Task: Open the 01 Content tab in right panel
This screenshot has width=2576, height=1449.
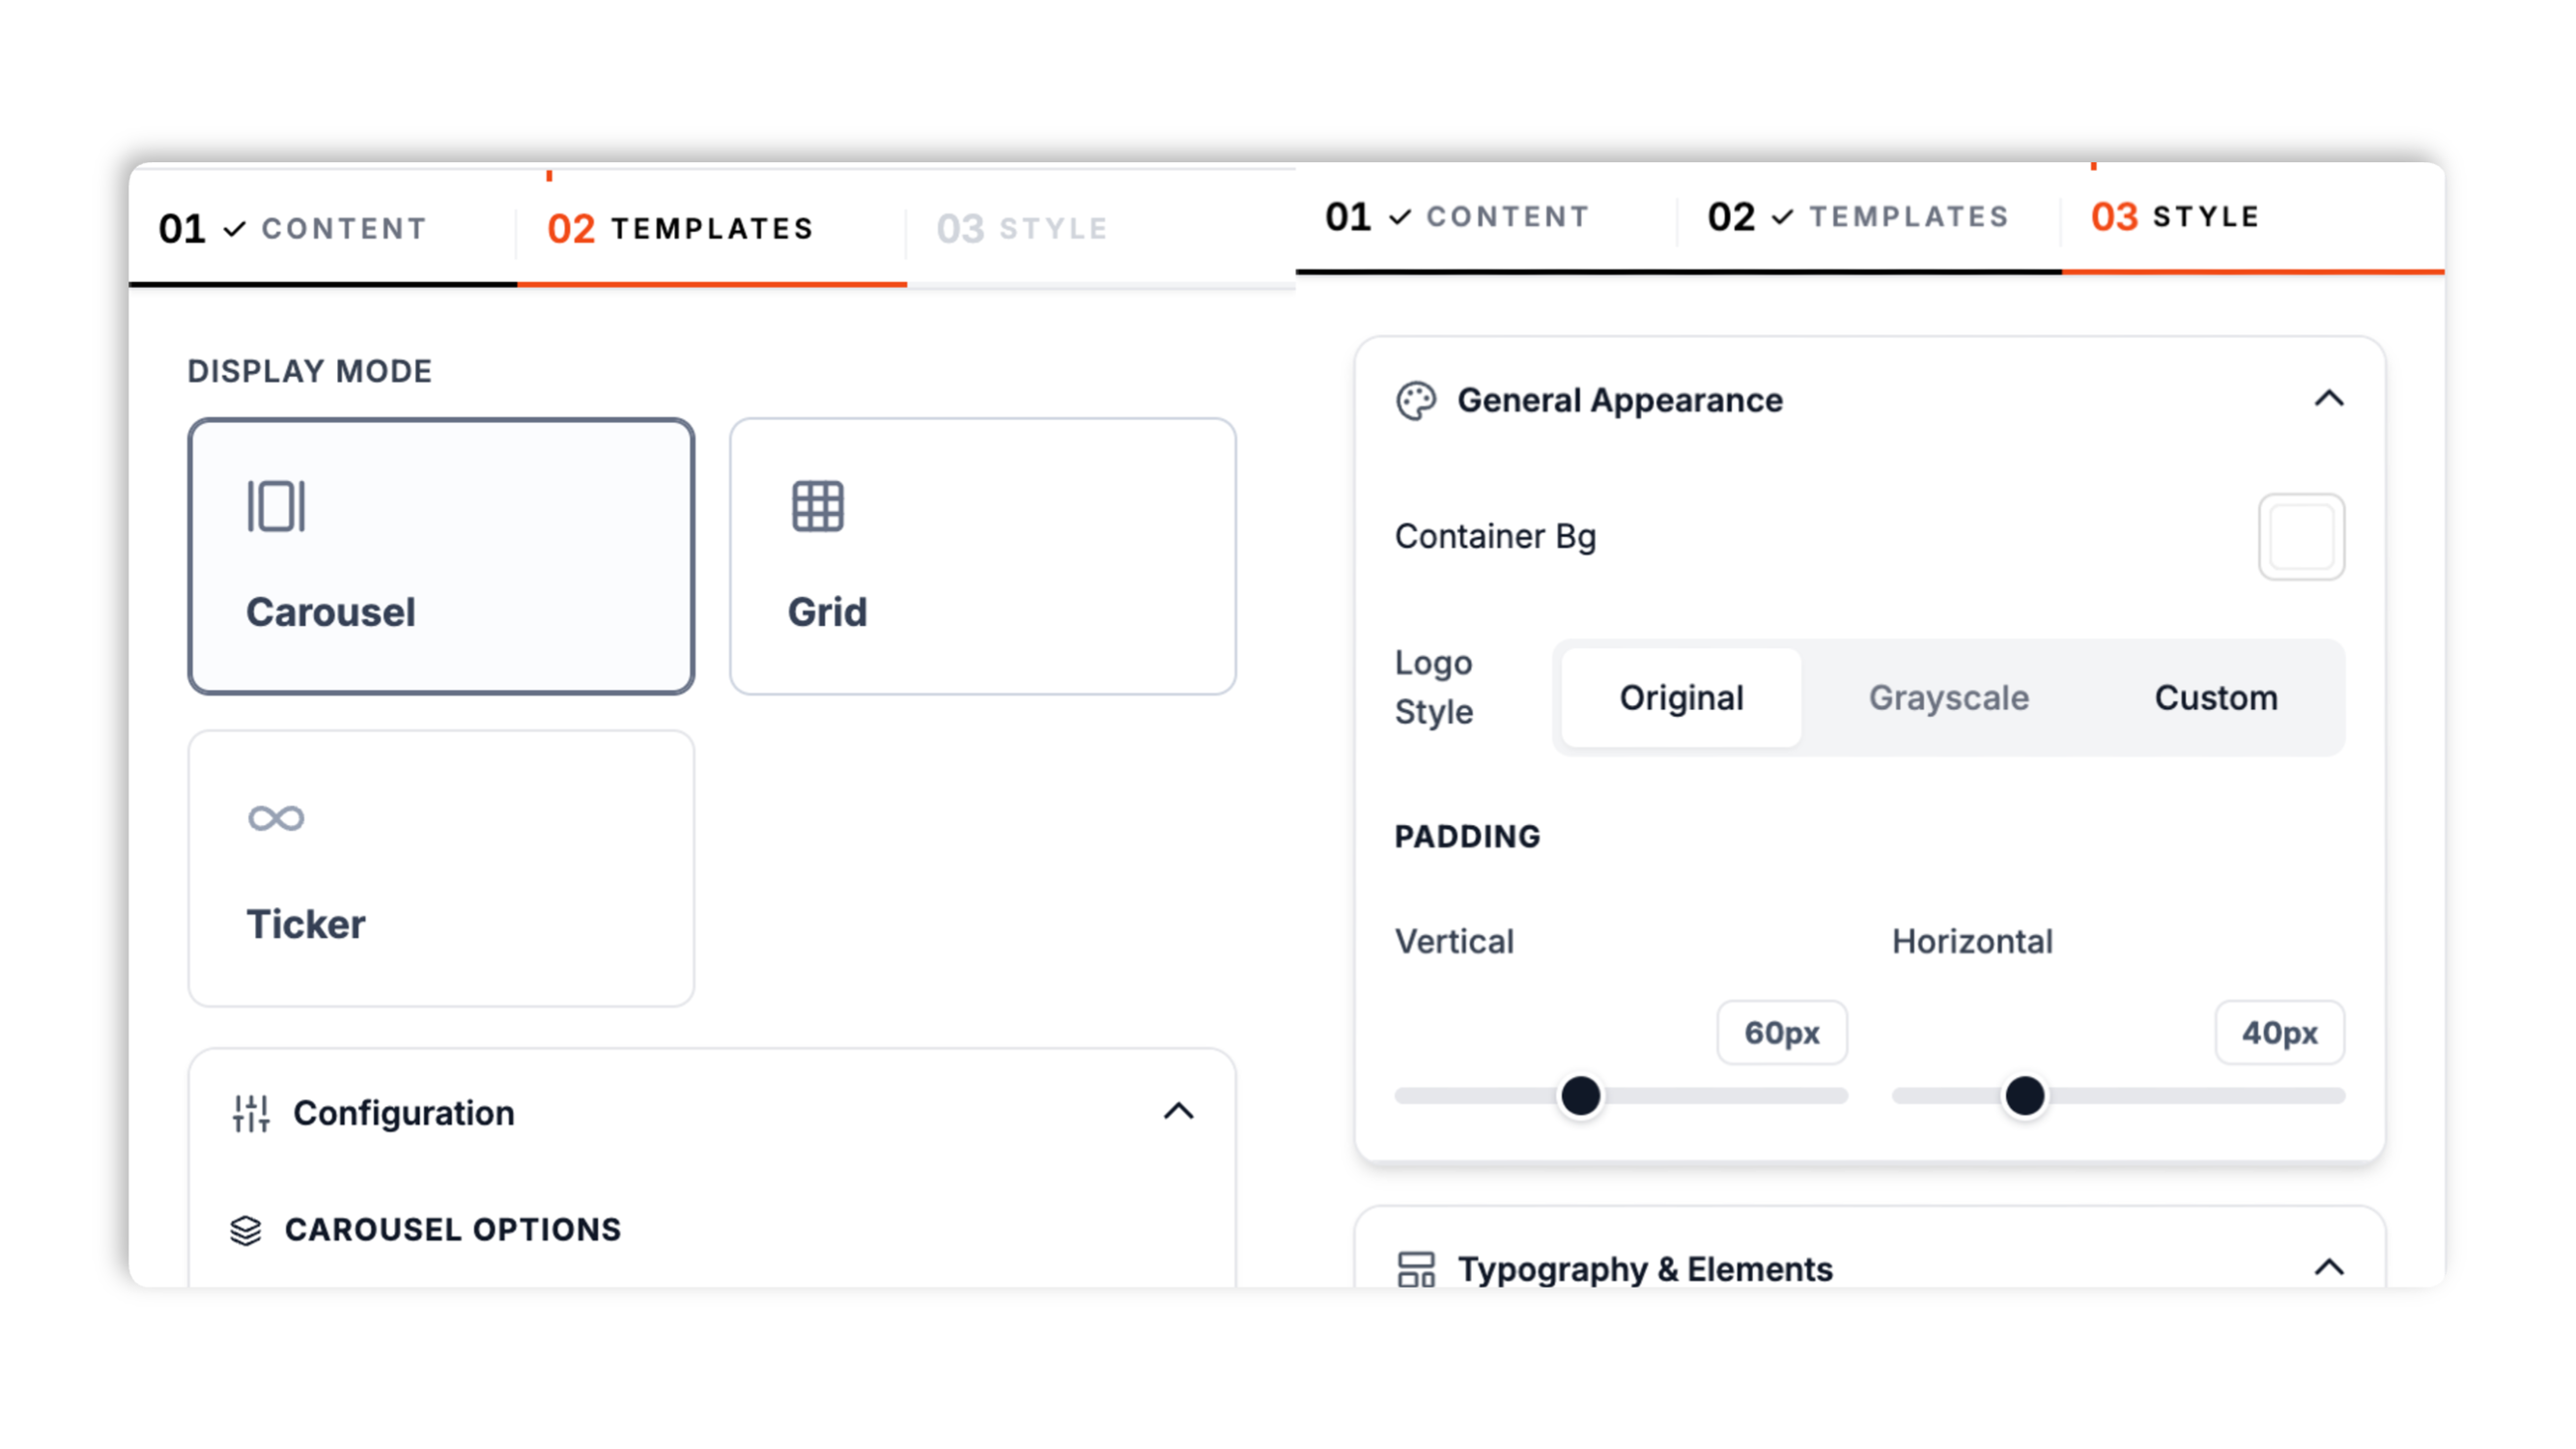Action: 1486,217
